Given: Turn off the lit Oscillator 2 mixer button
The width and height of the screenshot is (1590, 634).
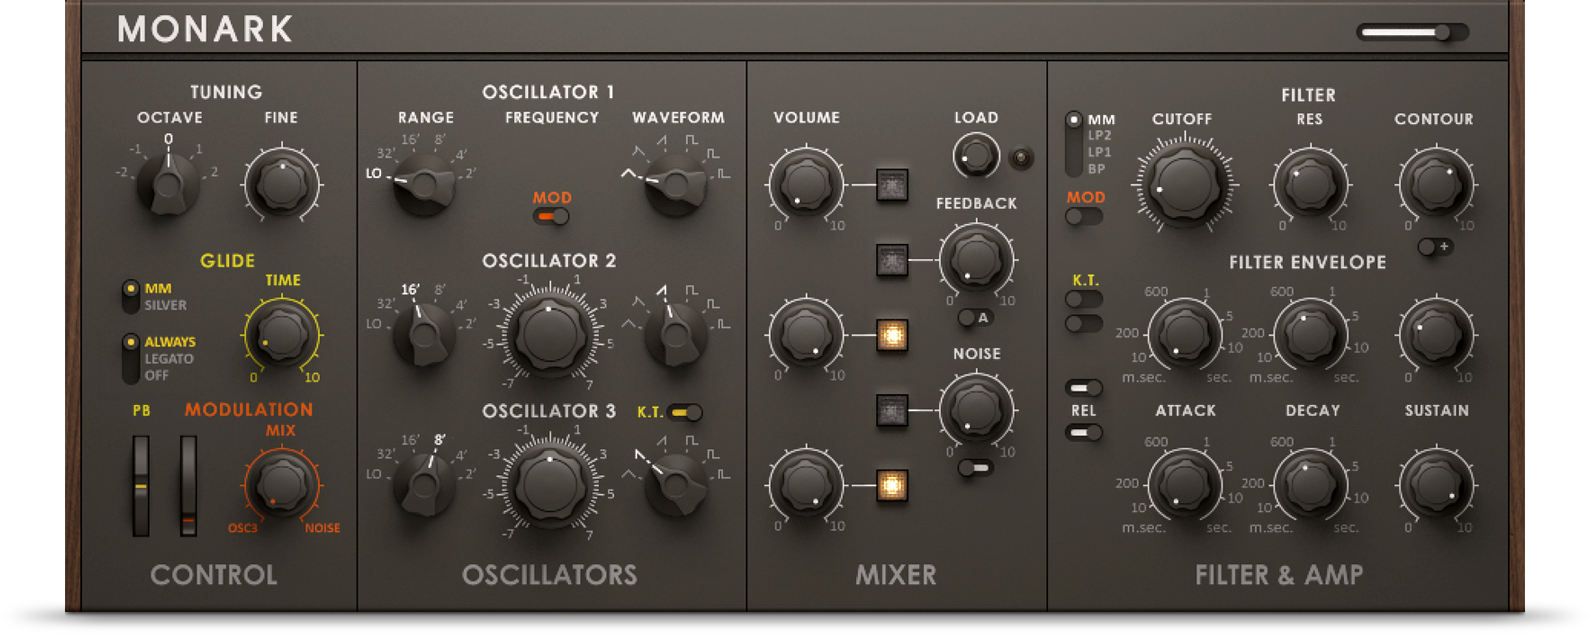Looking at the screenshot, I should (x=892, y=335).
